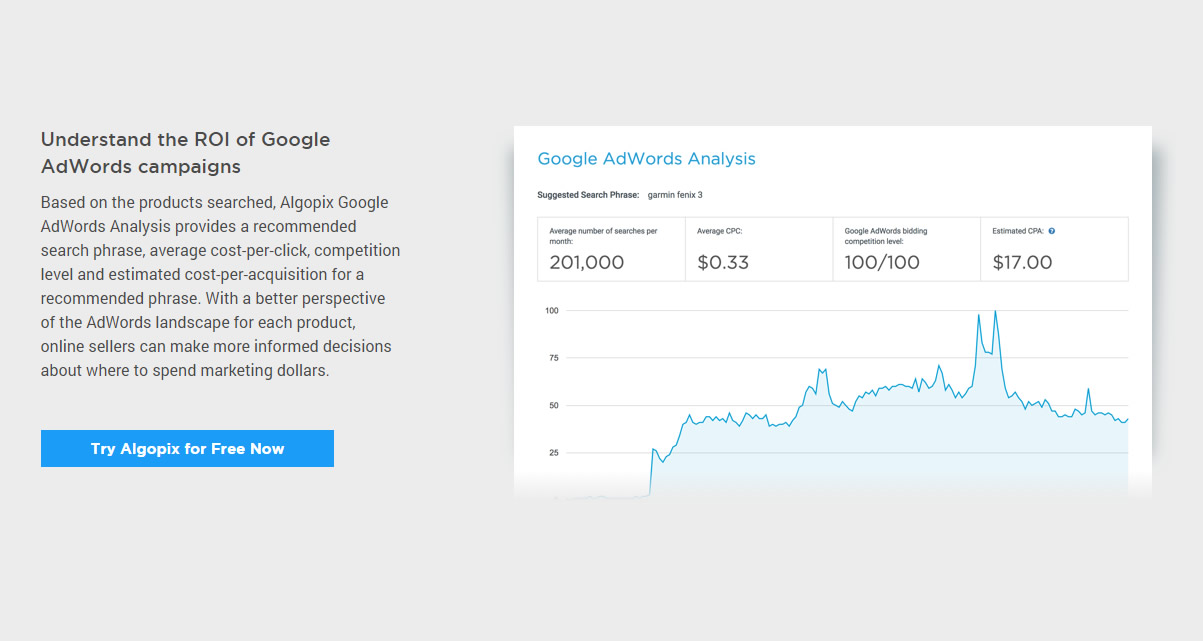Viewport: 1203px width, 641px height.
Task: Click the Estimated CPA label text
Action: pyautogui.click(x=1018, y=231)
